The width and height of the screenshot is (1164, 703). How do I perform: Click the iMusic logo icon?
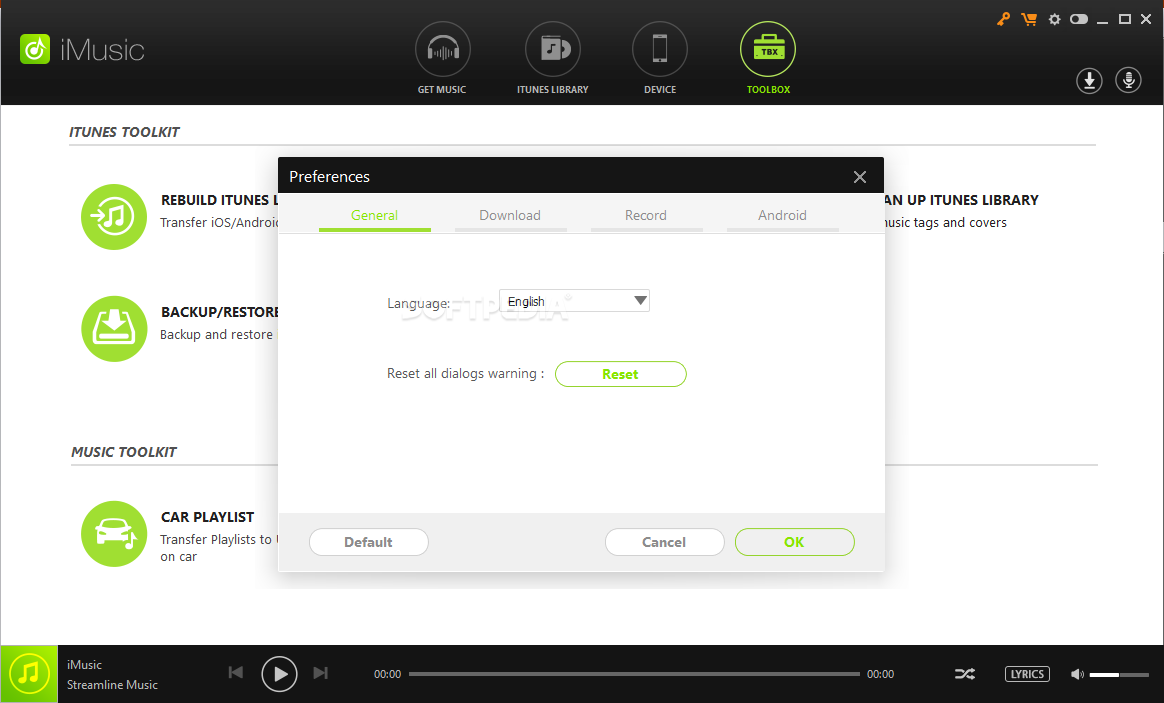(35, 49)
